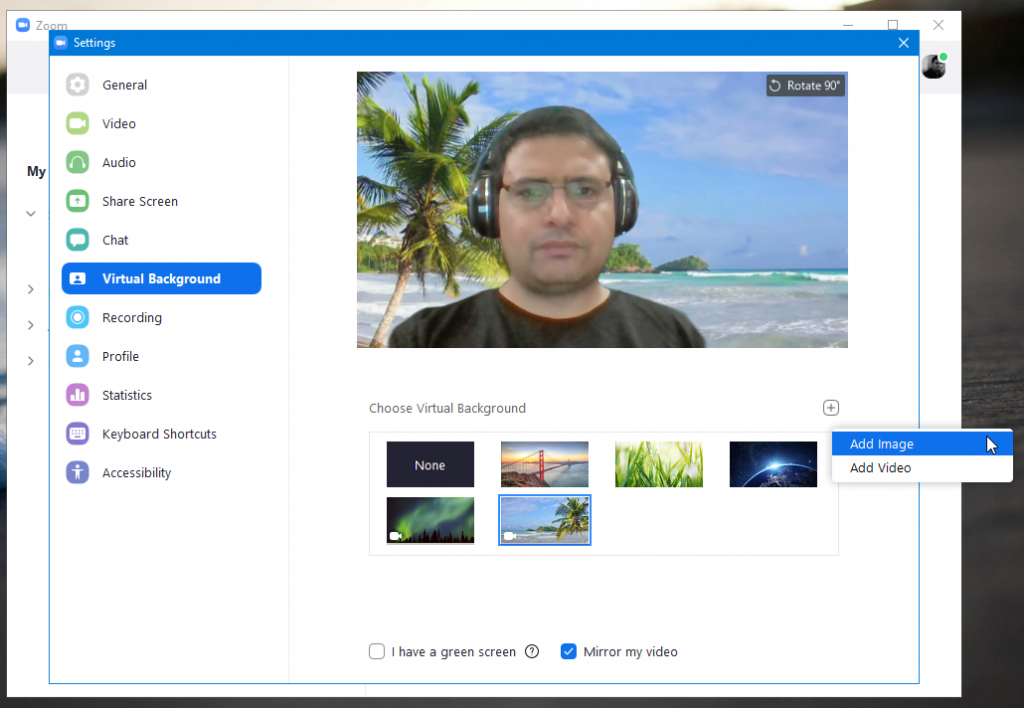Enable the I have a green screen checkbox
Image resolution: width=1024 pixels, height=708 pixels.
tap(376, 651)
